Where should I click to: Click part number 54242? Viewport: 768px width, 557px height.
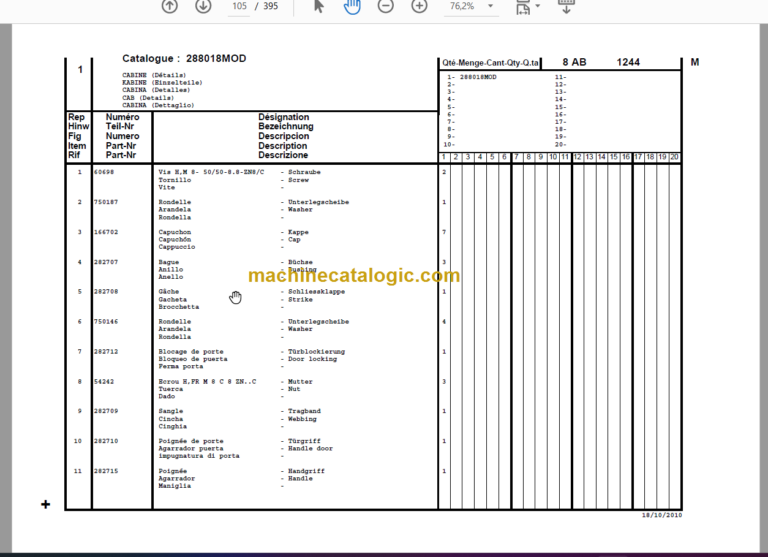tap(104, 381)
